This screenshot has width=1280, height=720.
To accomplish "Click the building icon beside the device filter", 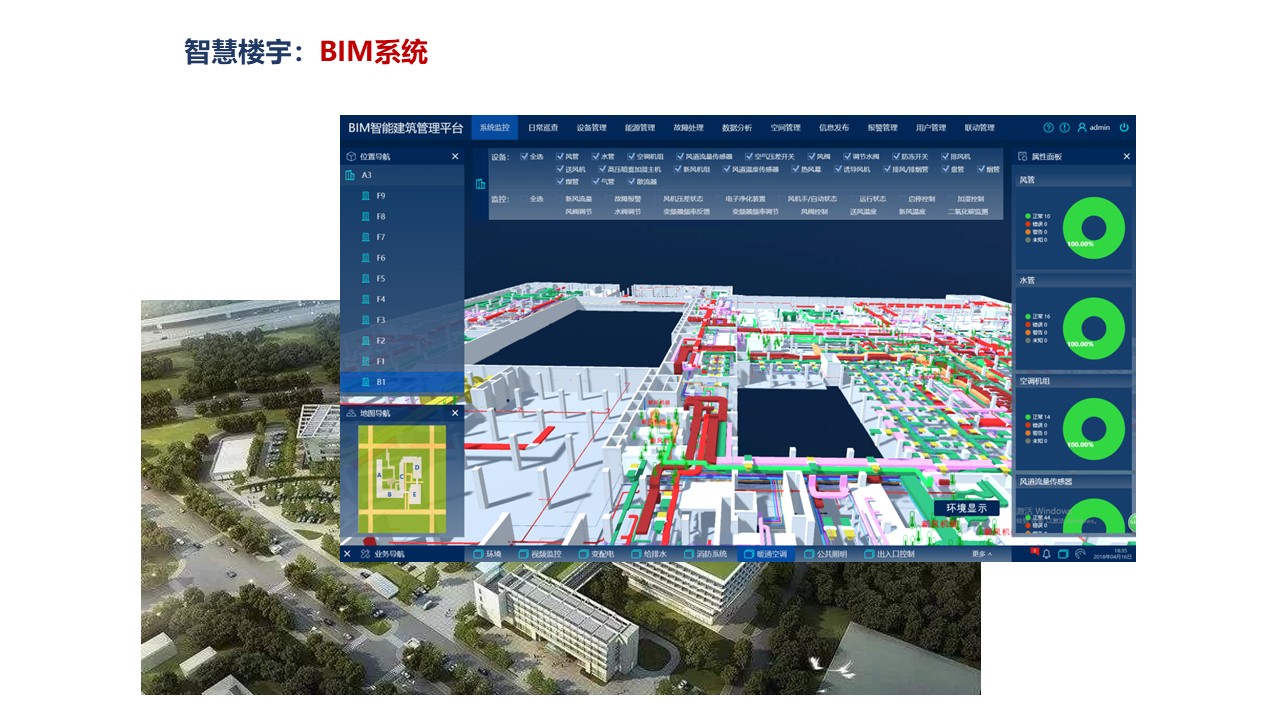I will (481, 184).
